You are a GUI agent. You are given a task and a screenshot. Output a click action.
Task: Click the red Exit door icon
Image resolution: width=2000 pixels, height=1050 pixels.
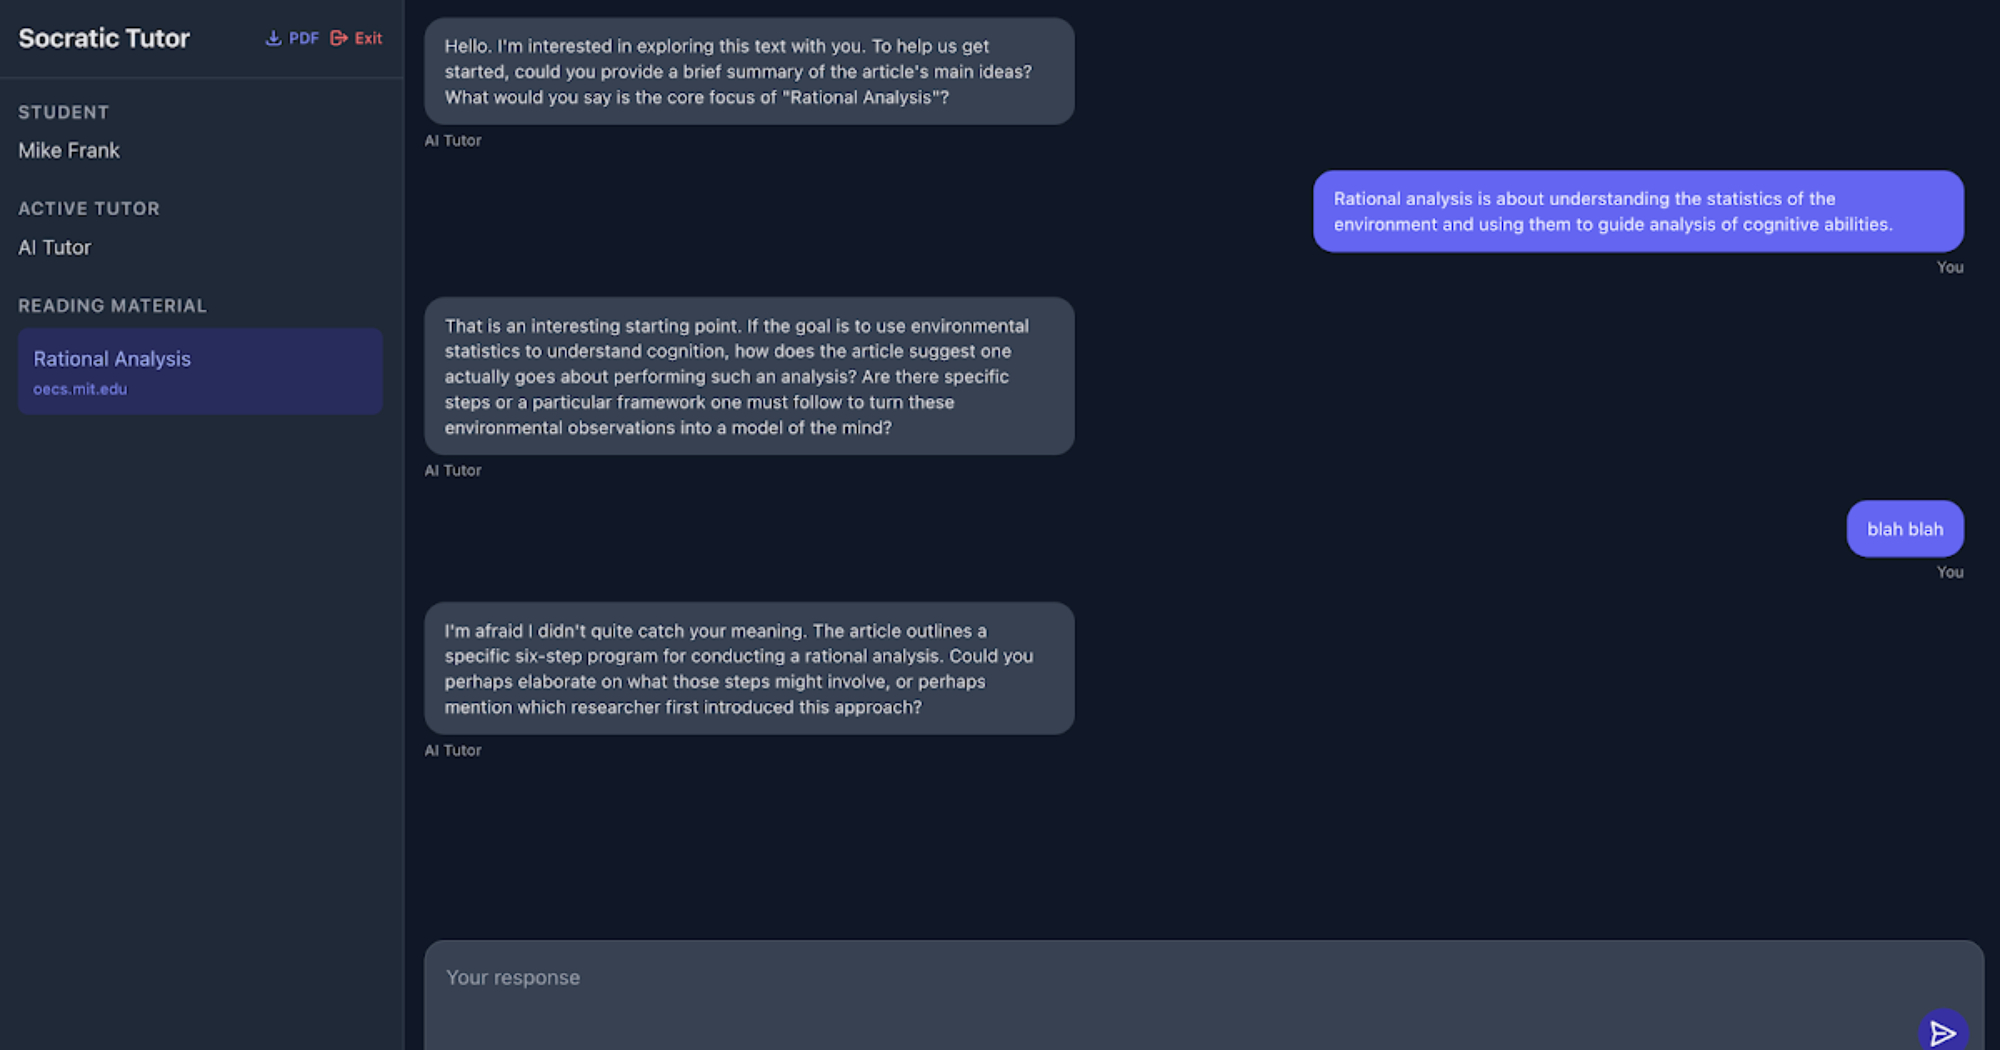(x=339, y=38)
